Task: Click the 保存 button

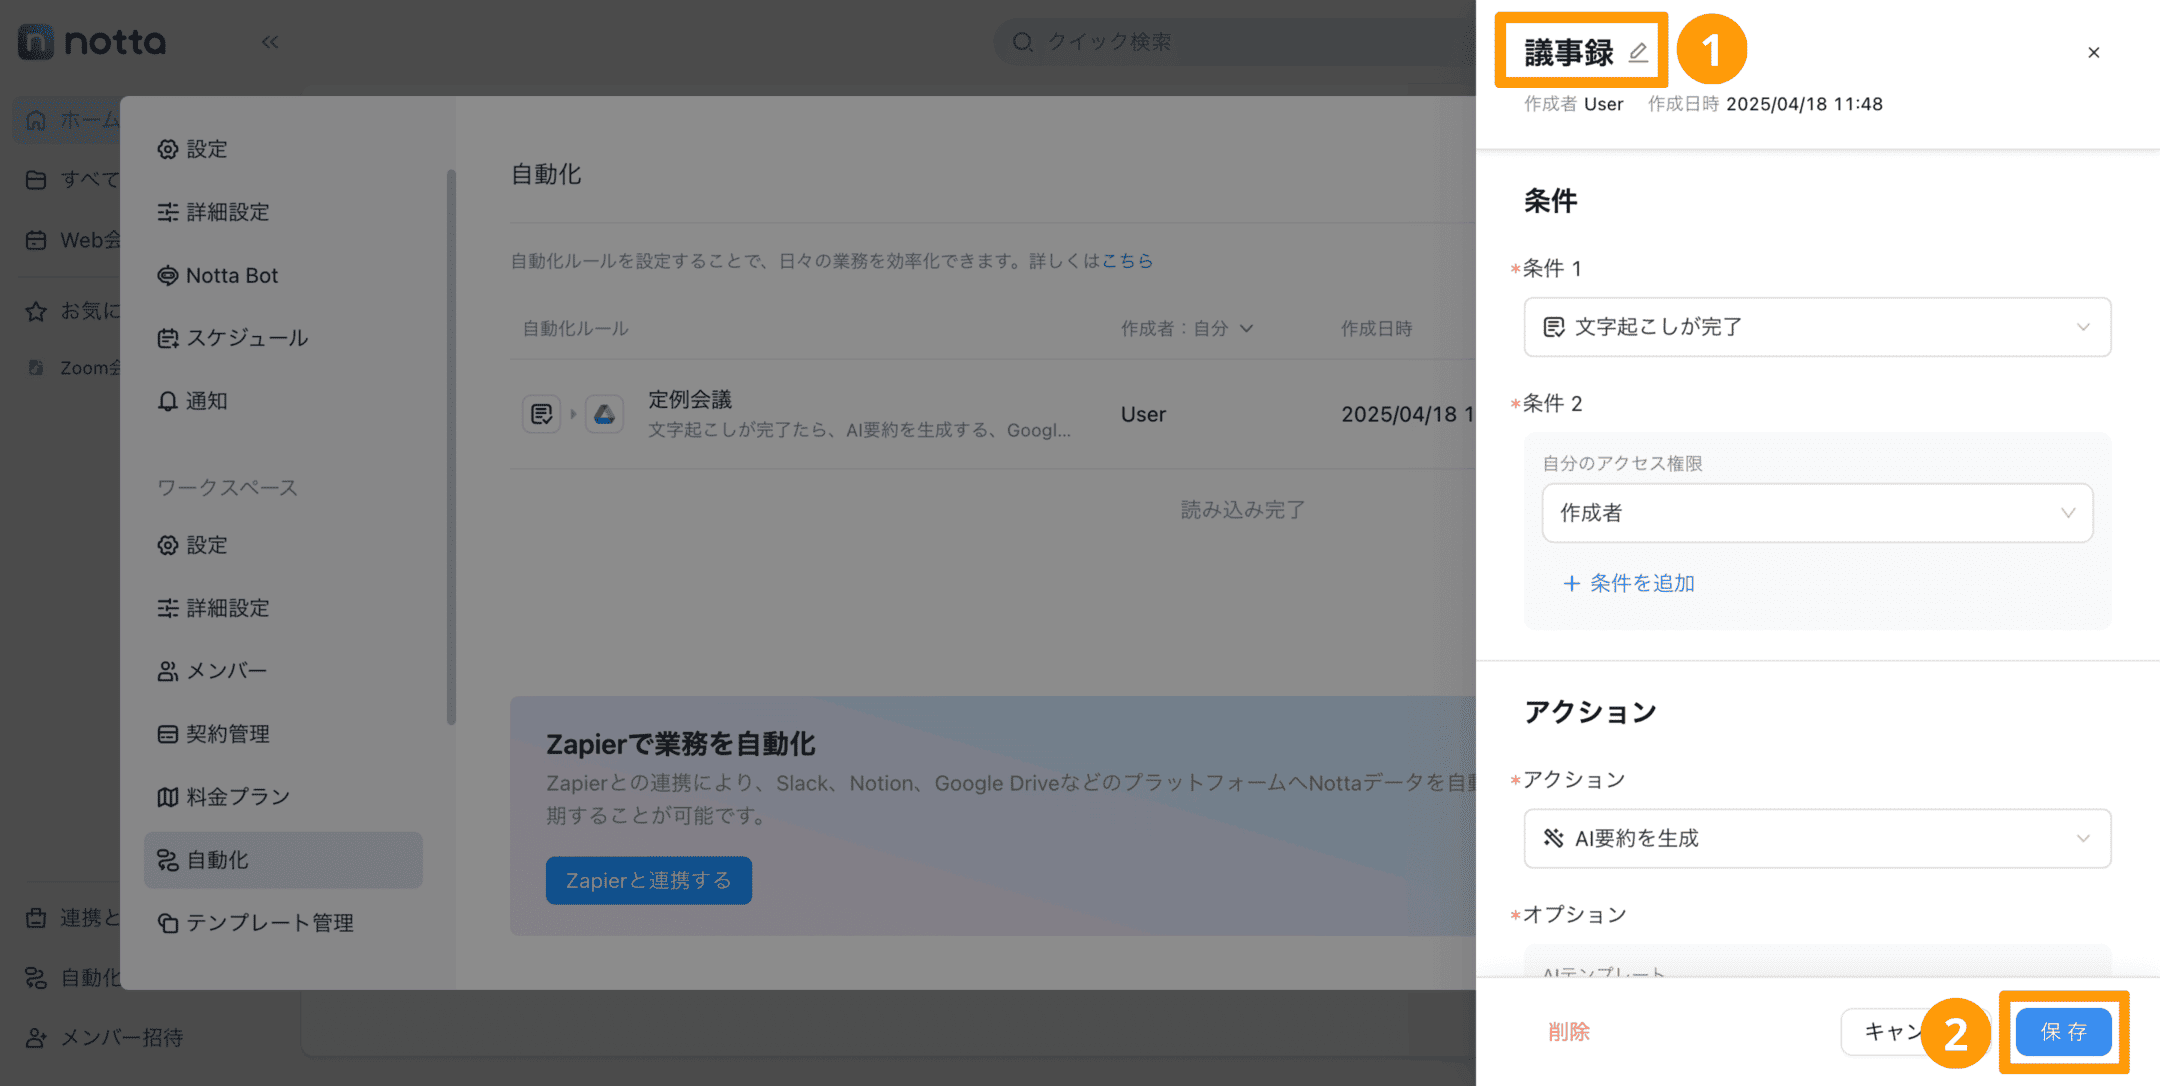Action: pos(2064,1032)
